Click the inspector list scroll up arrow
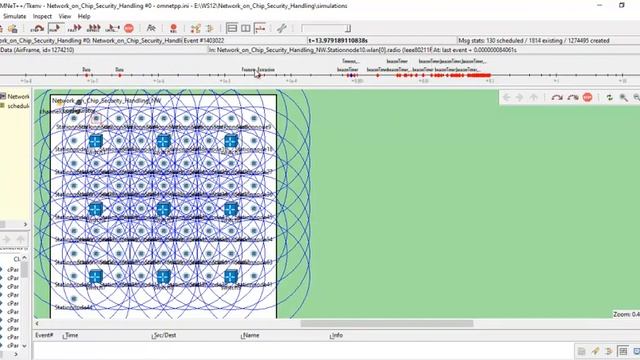640x360 pixels. [24, 258]
